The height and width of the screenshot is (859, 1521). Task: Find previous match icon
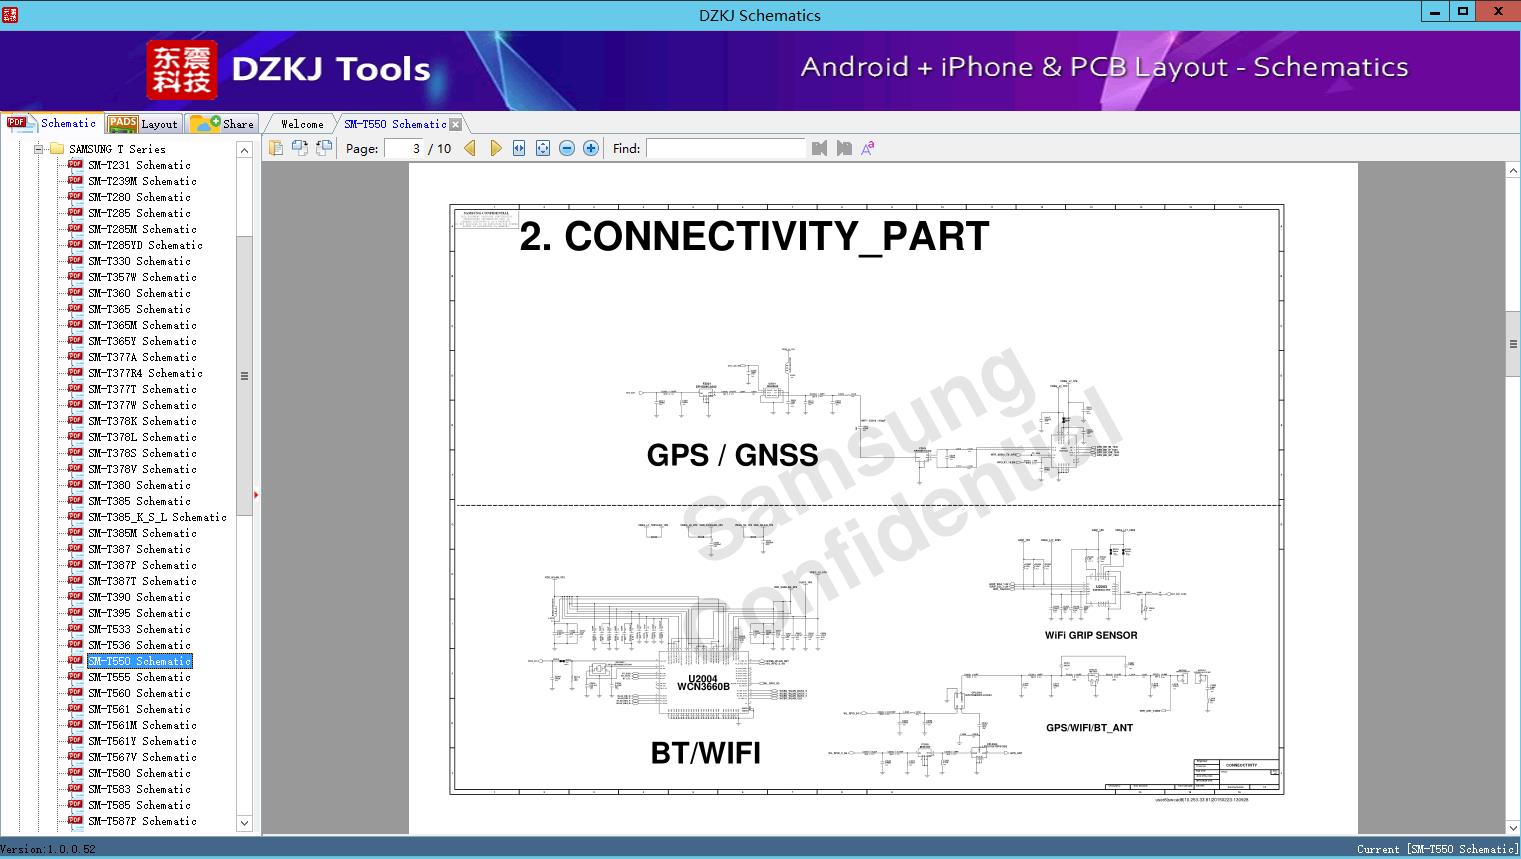(820, 148)
